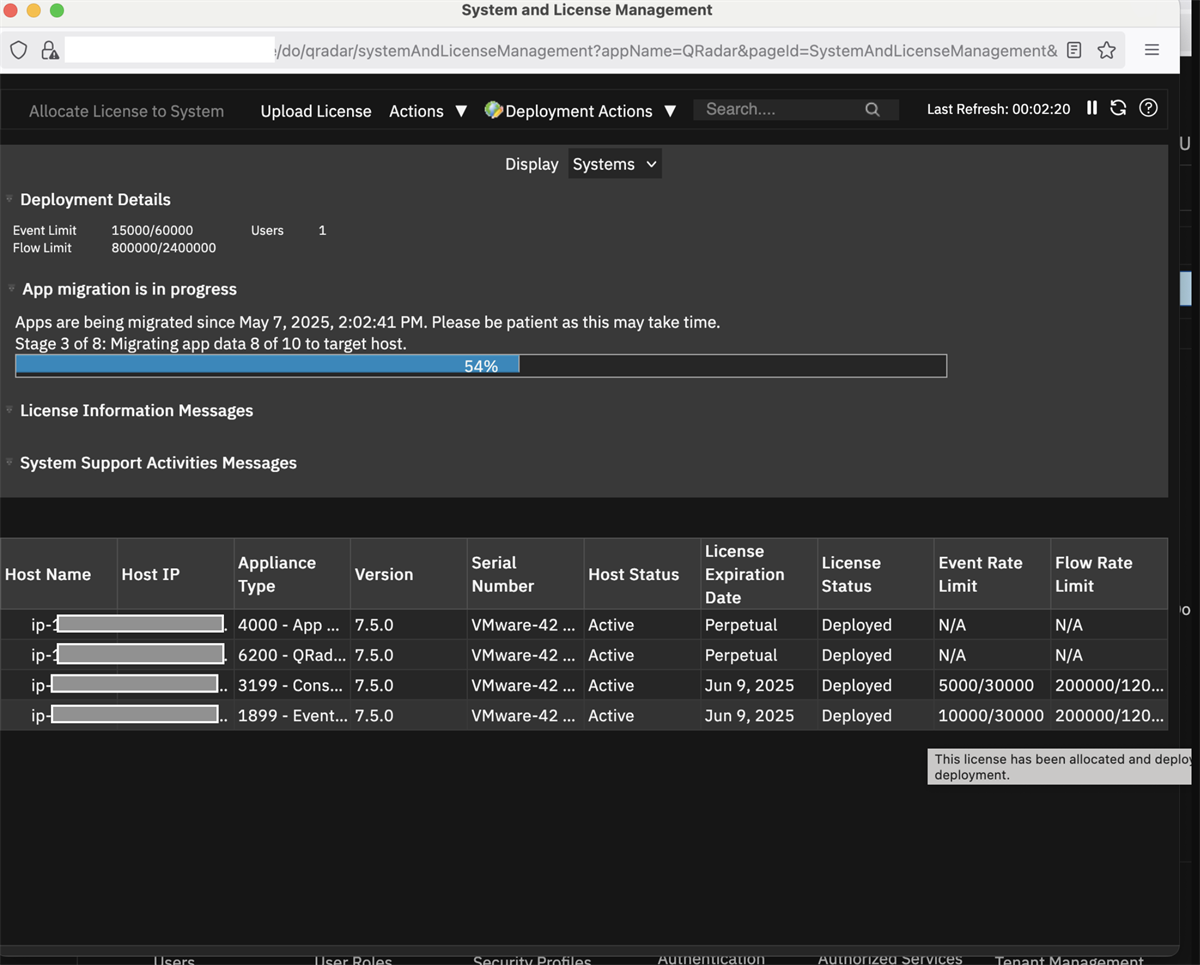The image size is (1200, 965).
Task: Sort by License Expiration Date column
Action: (x=759, y=574)
